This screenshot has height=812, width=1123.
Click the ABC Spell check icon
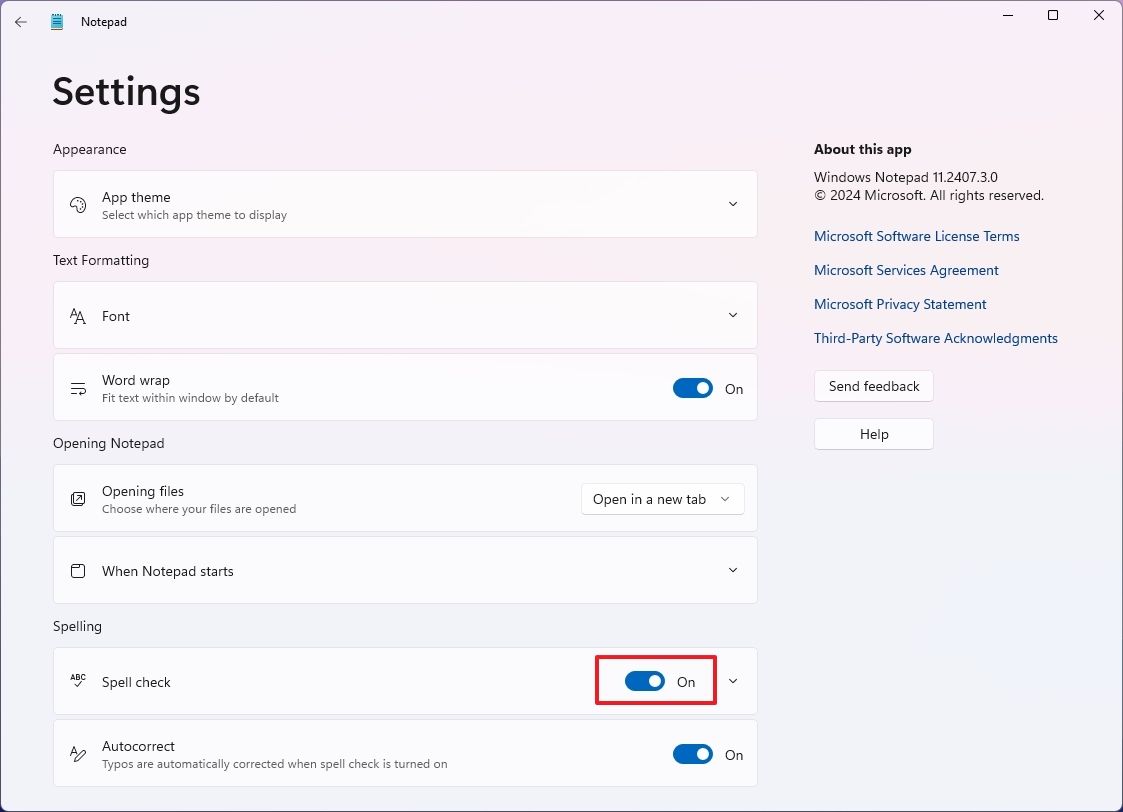click(x=77, y=680)
